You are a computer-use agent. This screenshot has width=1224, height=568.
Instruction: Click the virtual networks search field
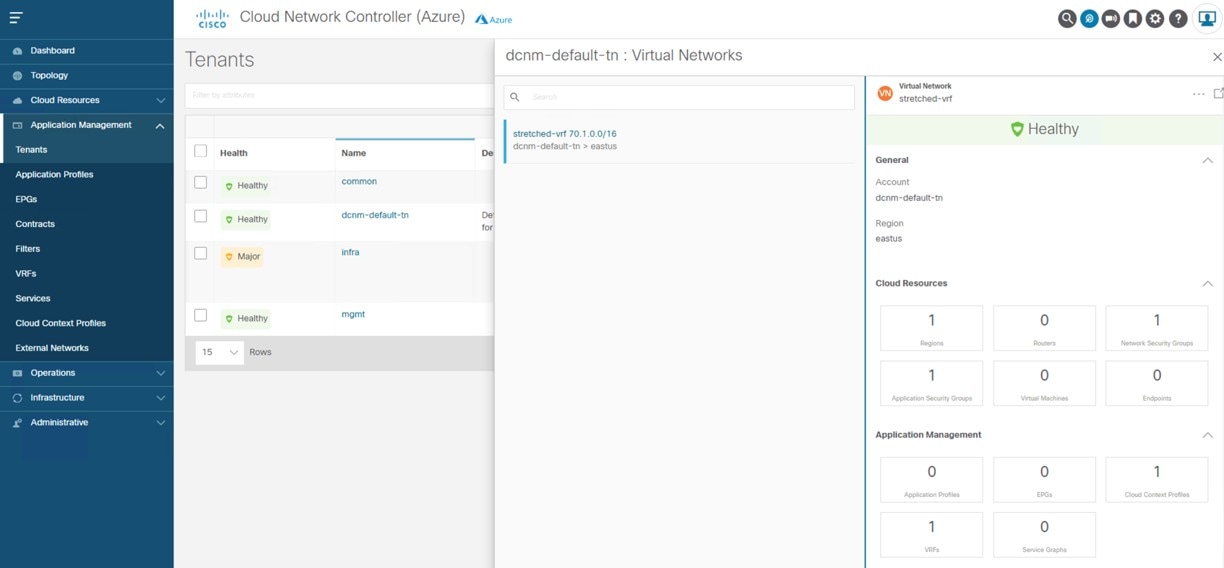tap(680, 97)
